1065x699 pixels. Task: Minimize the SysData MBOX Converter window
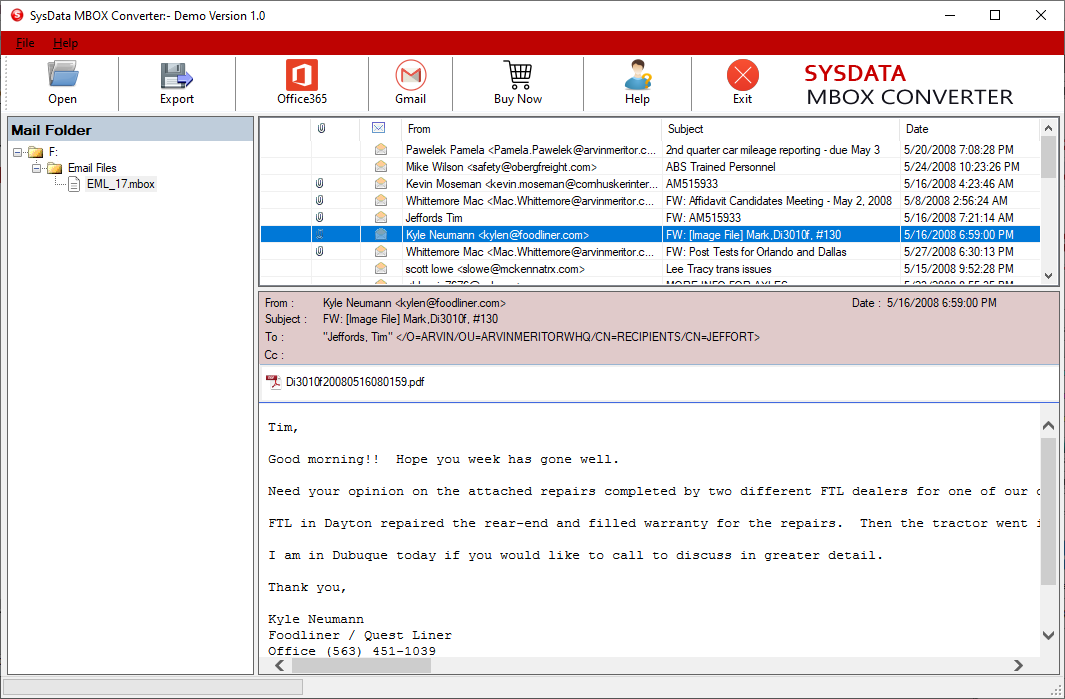[x=950, y=15]
